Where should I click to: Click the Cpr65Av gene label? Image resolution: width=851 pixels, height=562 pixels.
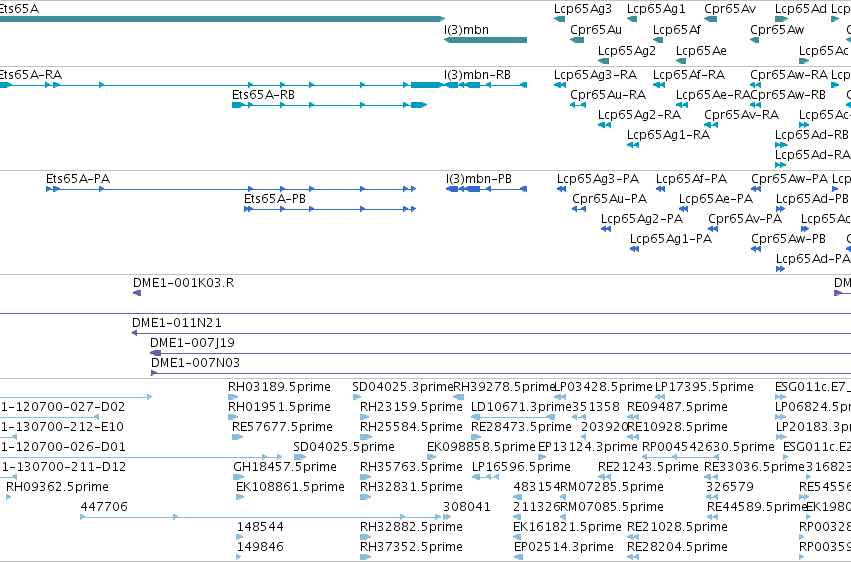[x=730, y=9]
